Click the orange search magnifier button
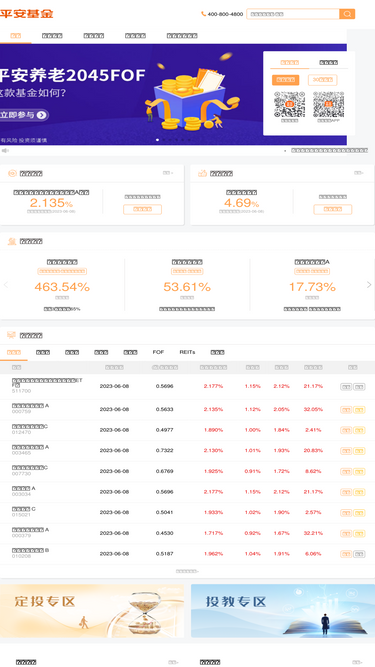Viewport: 375px width, 667px height. click(x=347, y=14)
